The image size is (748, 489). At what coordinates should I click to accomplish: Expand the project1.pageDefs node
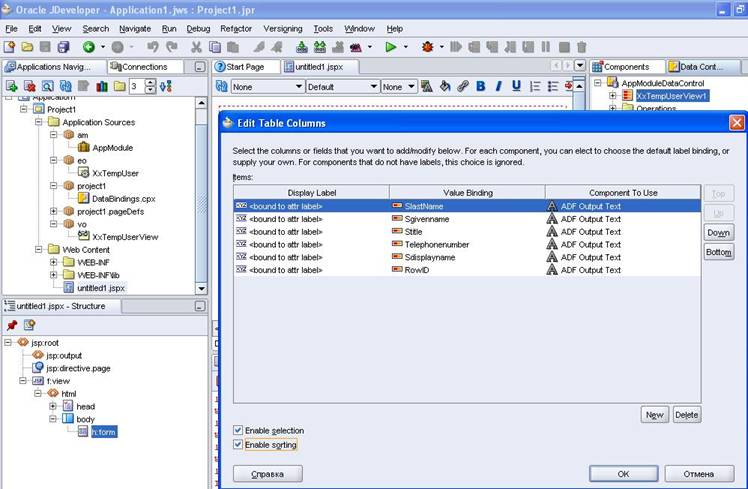tap(53, 211)
